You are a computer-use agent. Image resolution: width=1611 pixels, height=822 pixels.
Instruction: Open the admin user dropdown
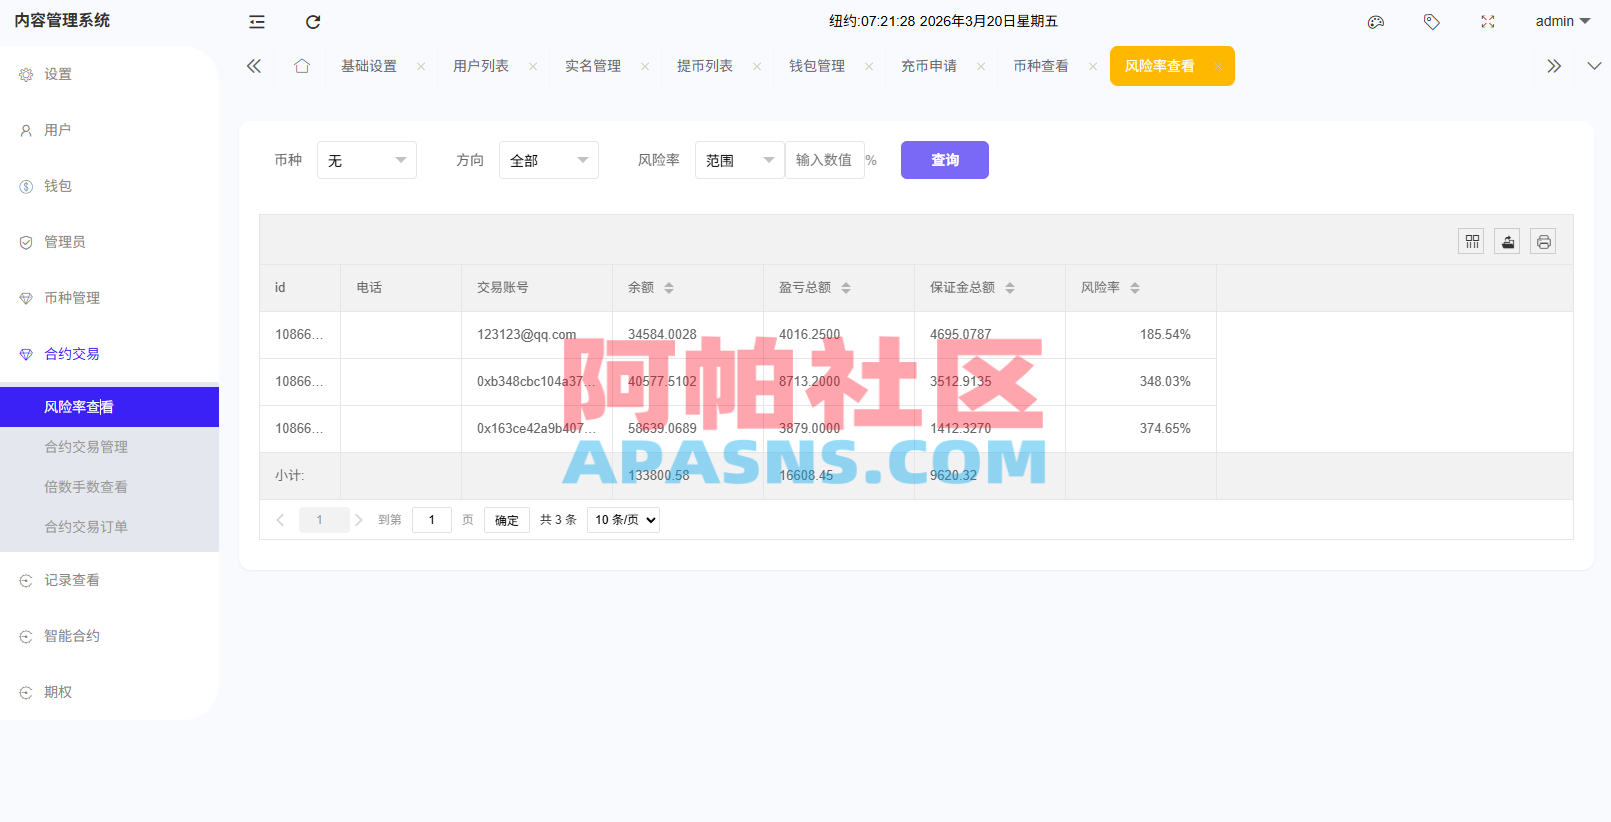pos(1562,21)
